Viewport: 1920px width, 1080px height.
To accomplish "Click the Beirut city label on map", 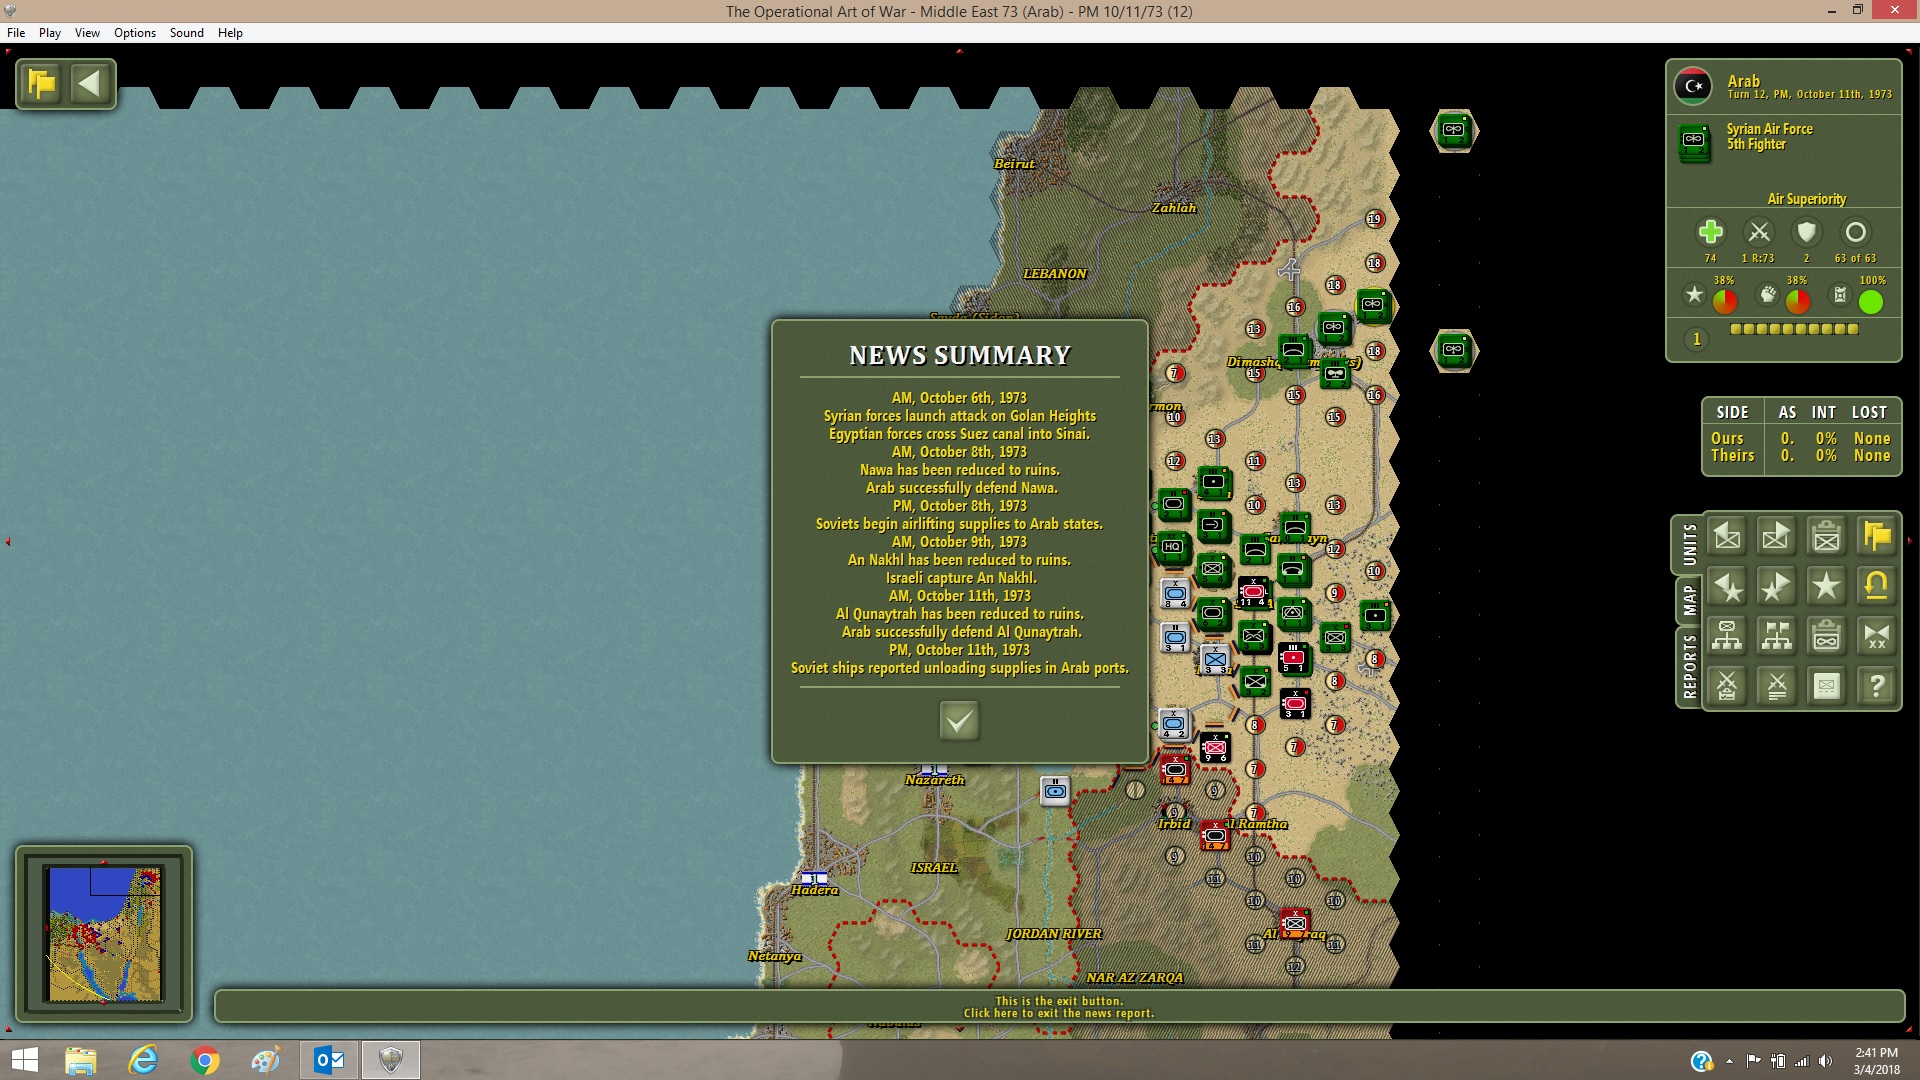I will tap(1014, 164).
